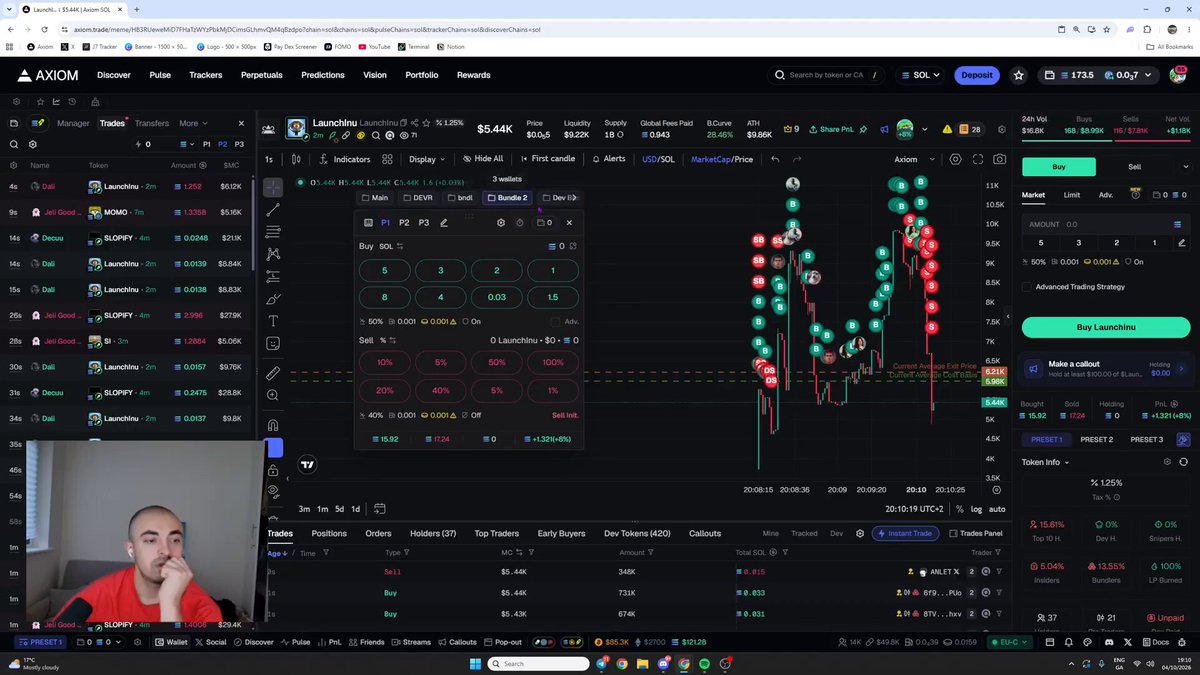Select the Limit order tab
Screen dimensions: 1200x675
(x=1071, y=195)
